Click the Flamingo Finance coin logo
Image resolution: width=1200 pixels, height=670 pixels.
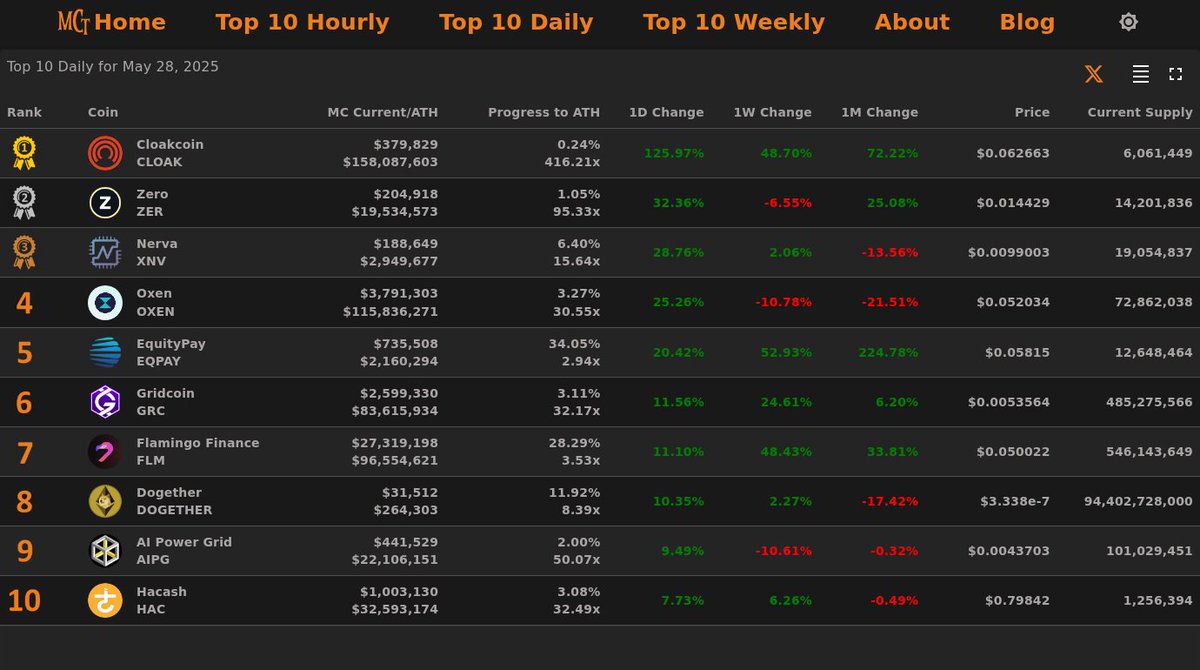105,452
